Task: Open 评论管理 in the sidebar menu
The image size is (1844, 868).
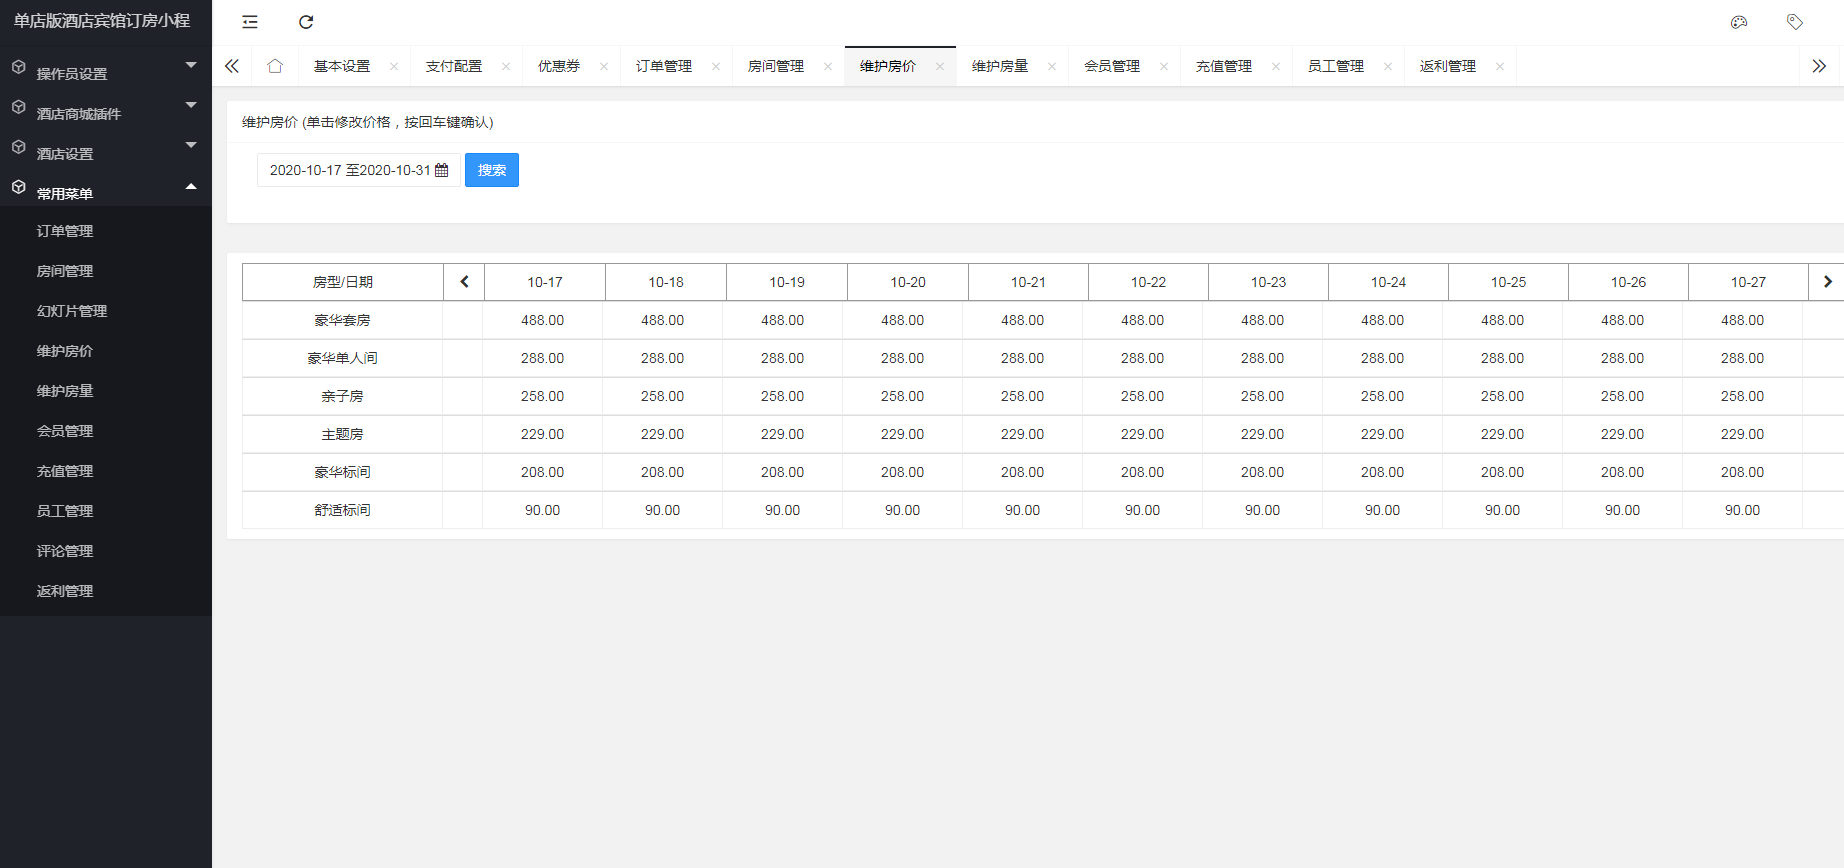Action: point(65,551)
